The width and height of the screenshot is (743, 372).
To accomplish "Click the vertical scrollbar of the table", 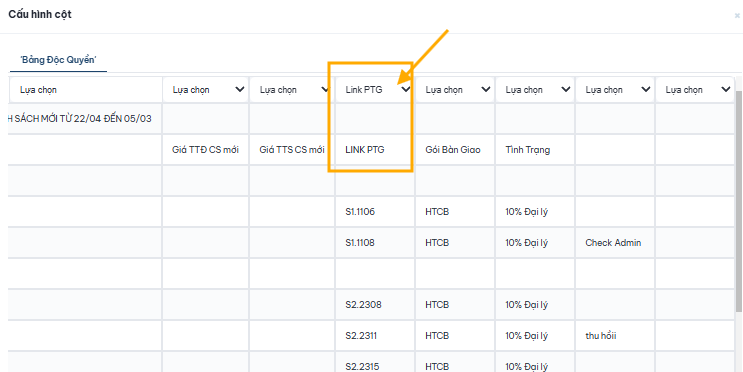I will (x=739, y=199).
